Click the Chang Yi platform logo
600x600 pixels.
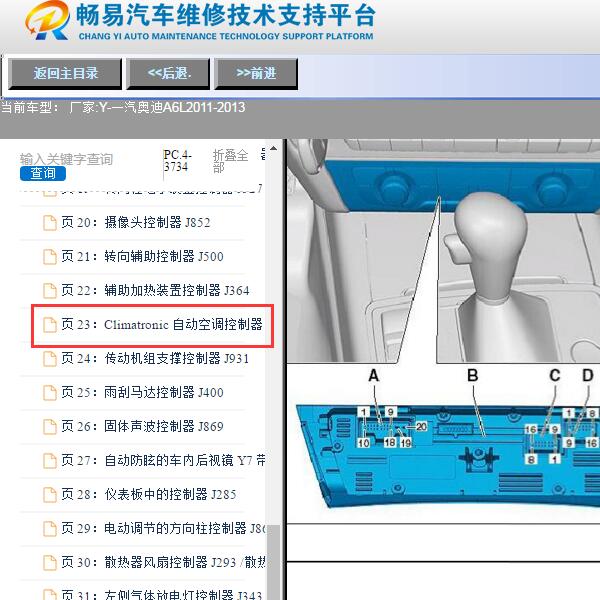tap(47, 21)
